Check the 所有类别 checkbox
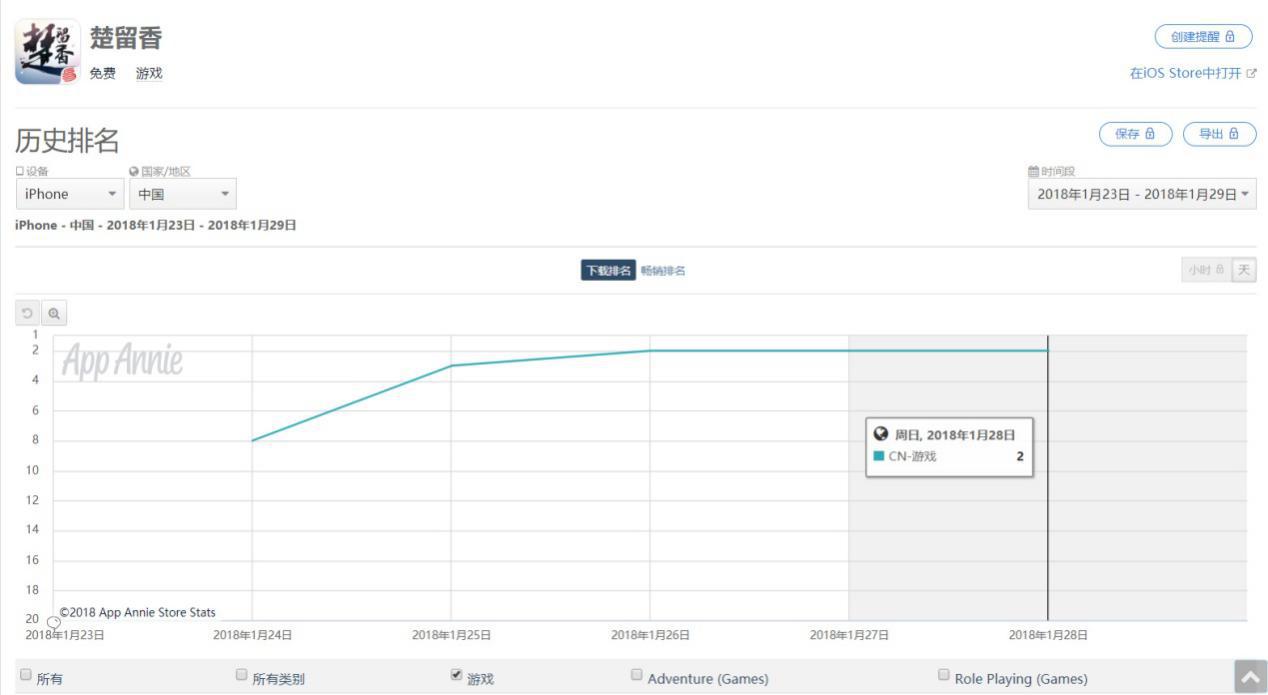The height and width of the screenshot is (695, 1268). coord(241,674)
